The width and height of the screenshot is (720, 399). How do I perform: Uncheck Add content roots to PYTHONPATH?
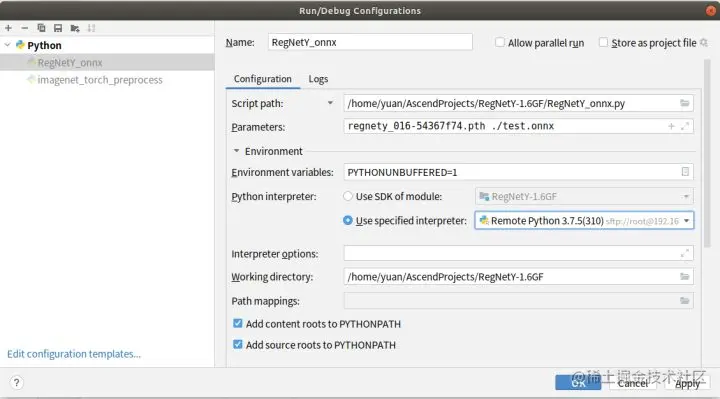237,323
